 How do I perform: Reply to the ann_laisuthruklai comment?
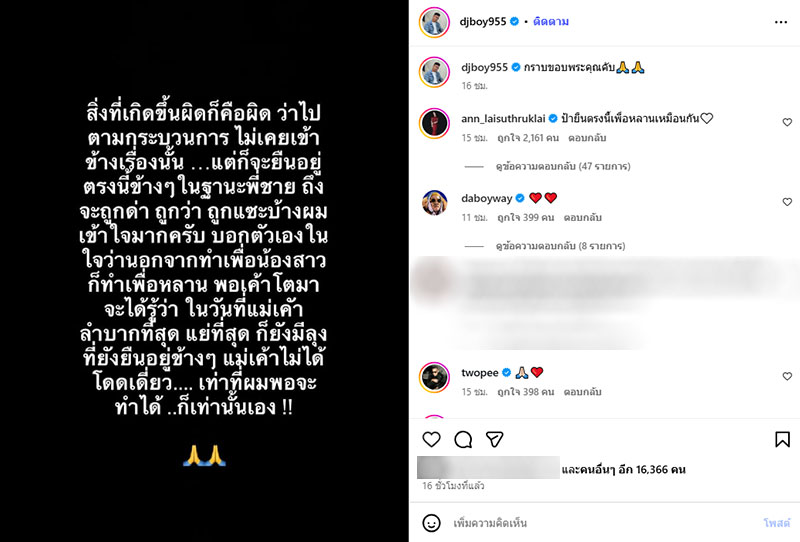pyautogui.click(x=587, y=138)
